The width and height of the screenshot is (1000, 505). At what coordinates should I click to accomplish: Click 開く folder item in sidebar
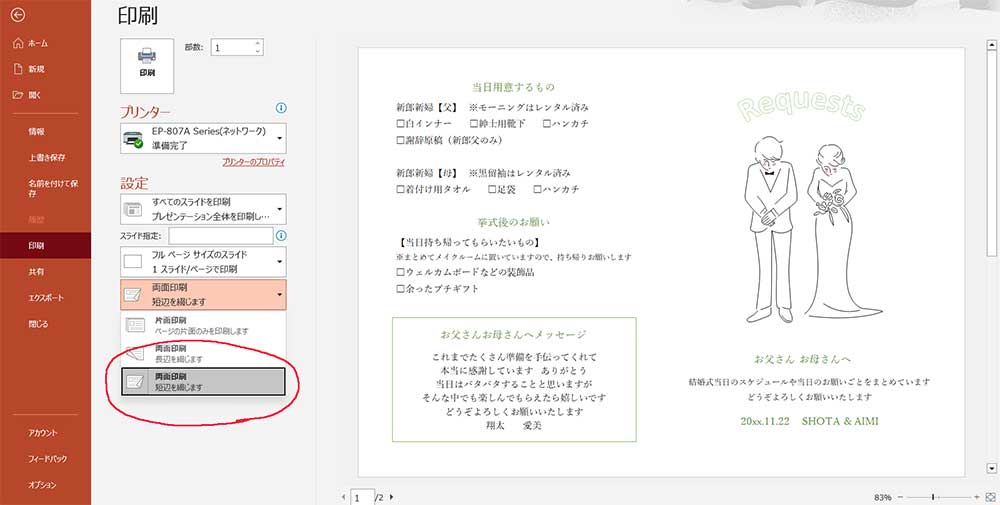37,95
